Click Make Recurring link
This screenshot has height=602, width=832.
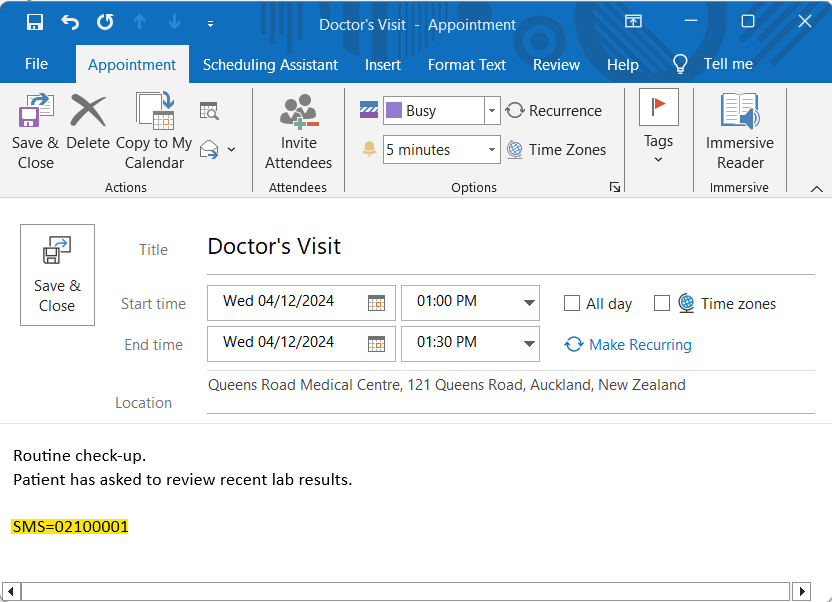(628, 344)
